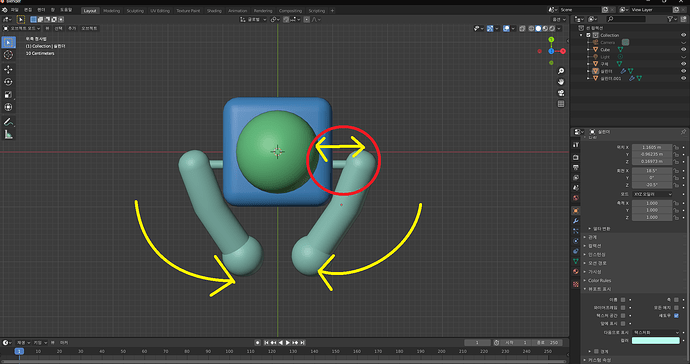Switch to the Scripting workspace tab
This screenshot has width=690, height=364.
click(316, 11)
